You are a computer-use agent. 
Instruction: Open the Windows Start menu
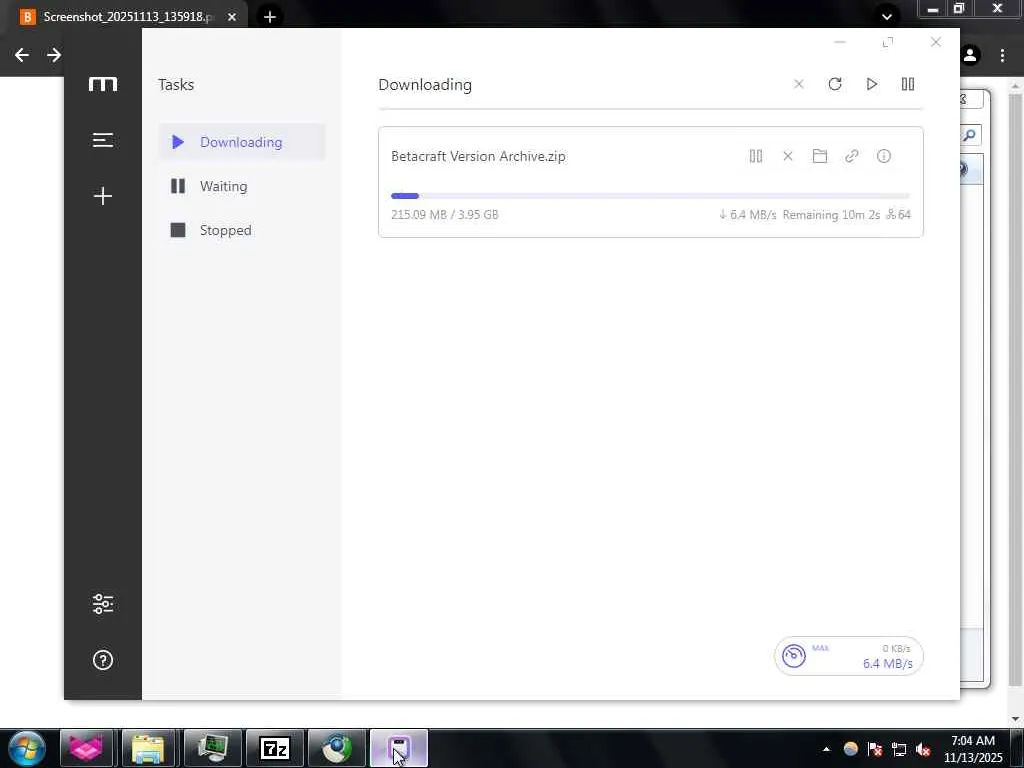pos(27,748)
